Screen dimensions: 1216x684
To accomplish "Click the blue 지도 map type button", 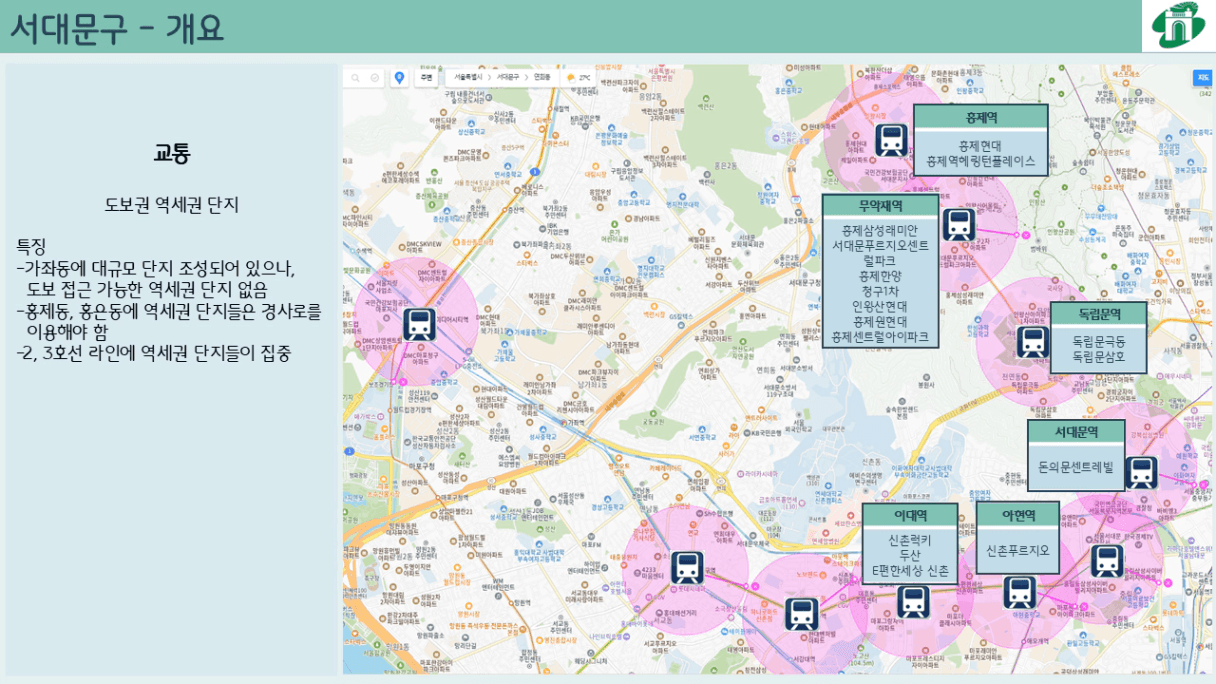I will click(1201, 77).
